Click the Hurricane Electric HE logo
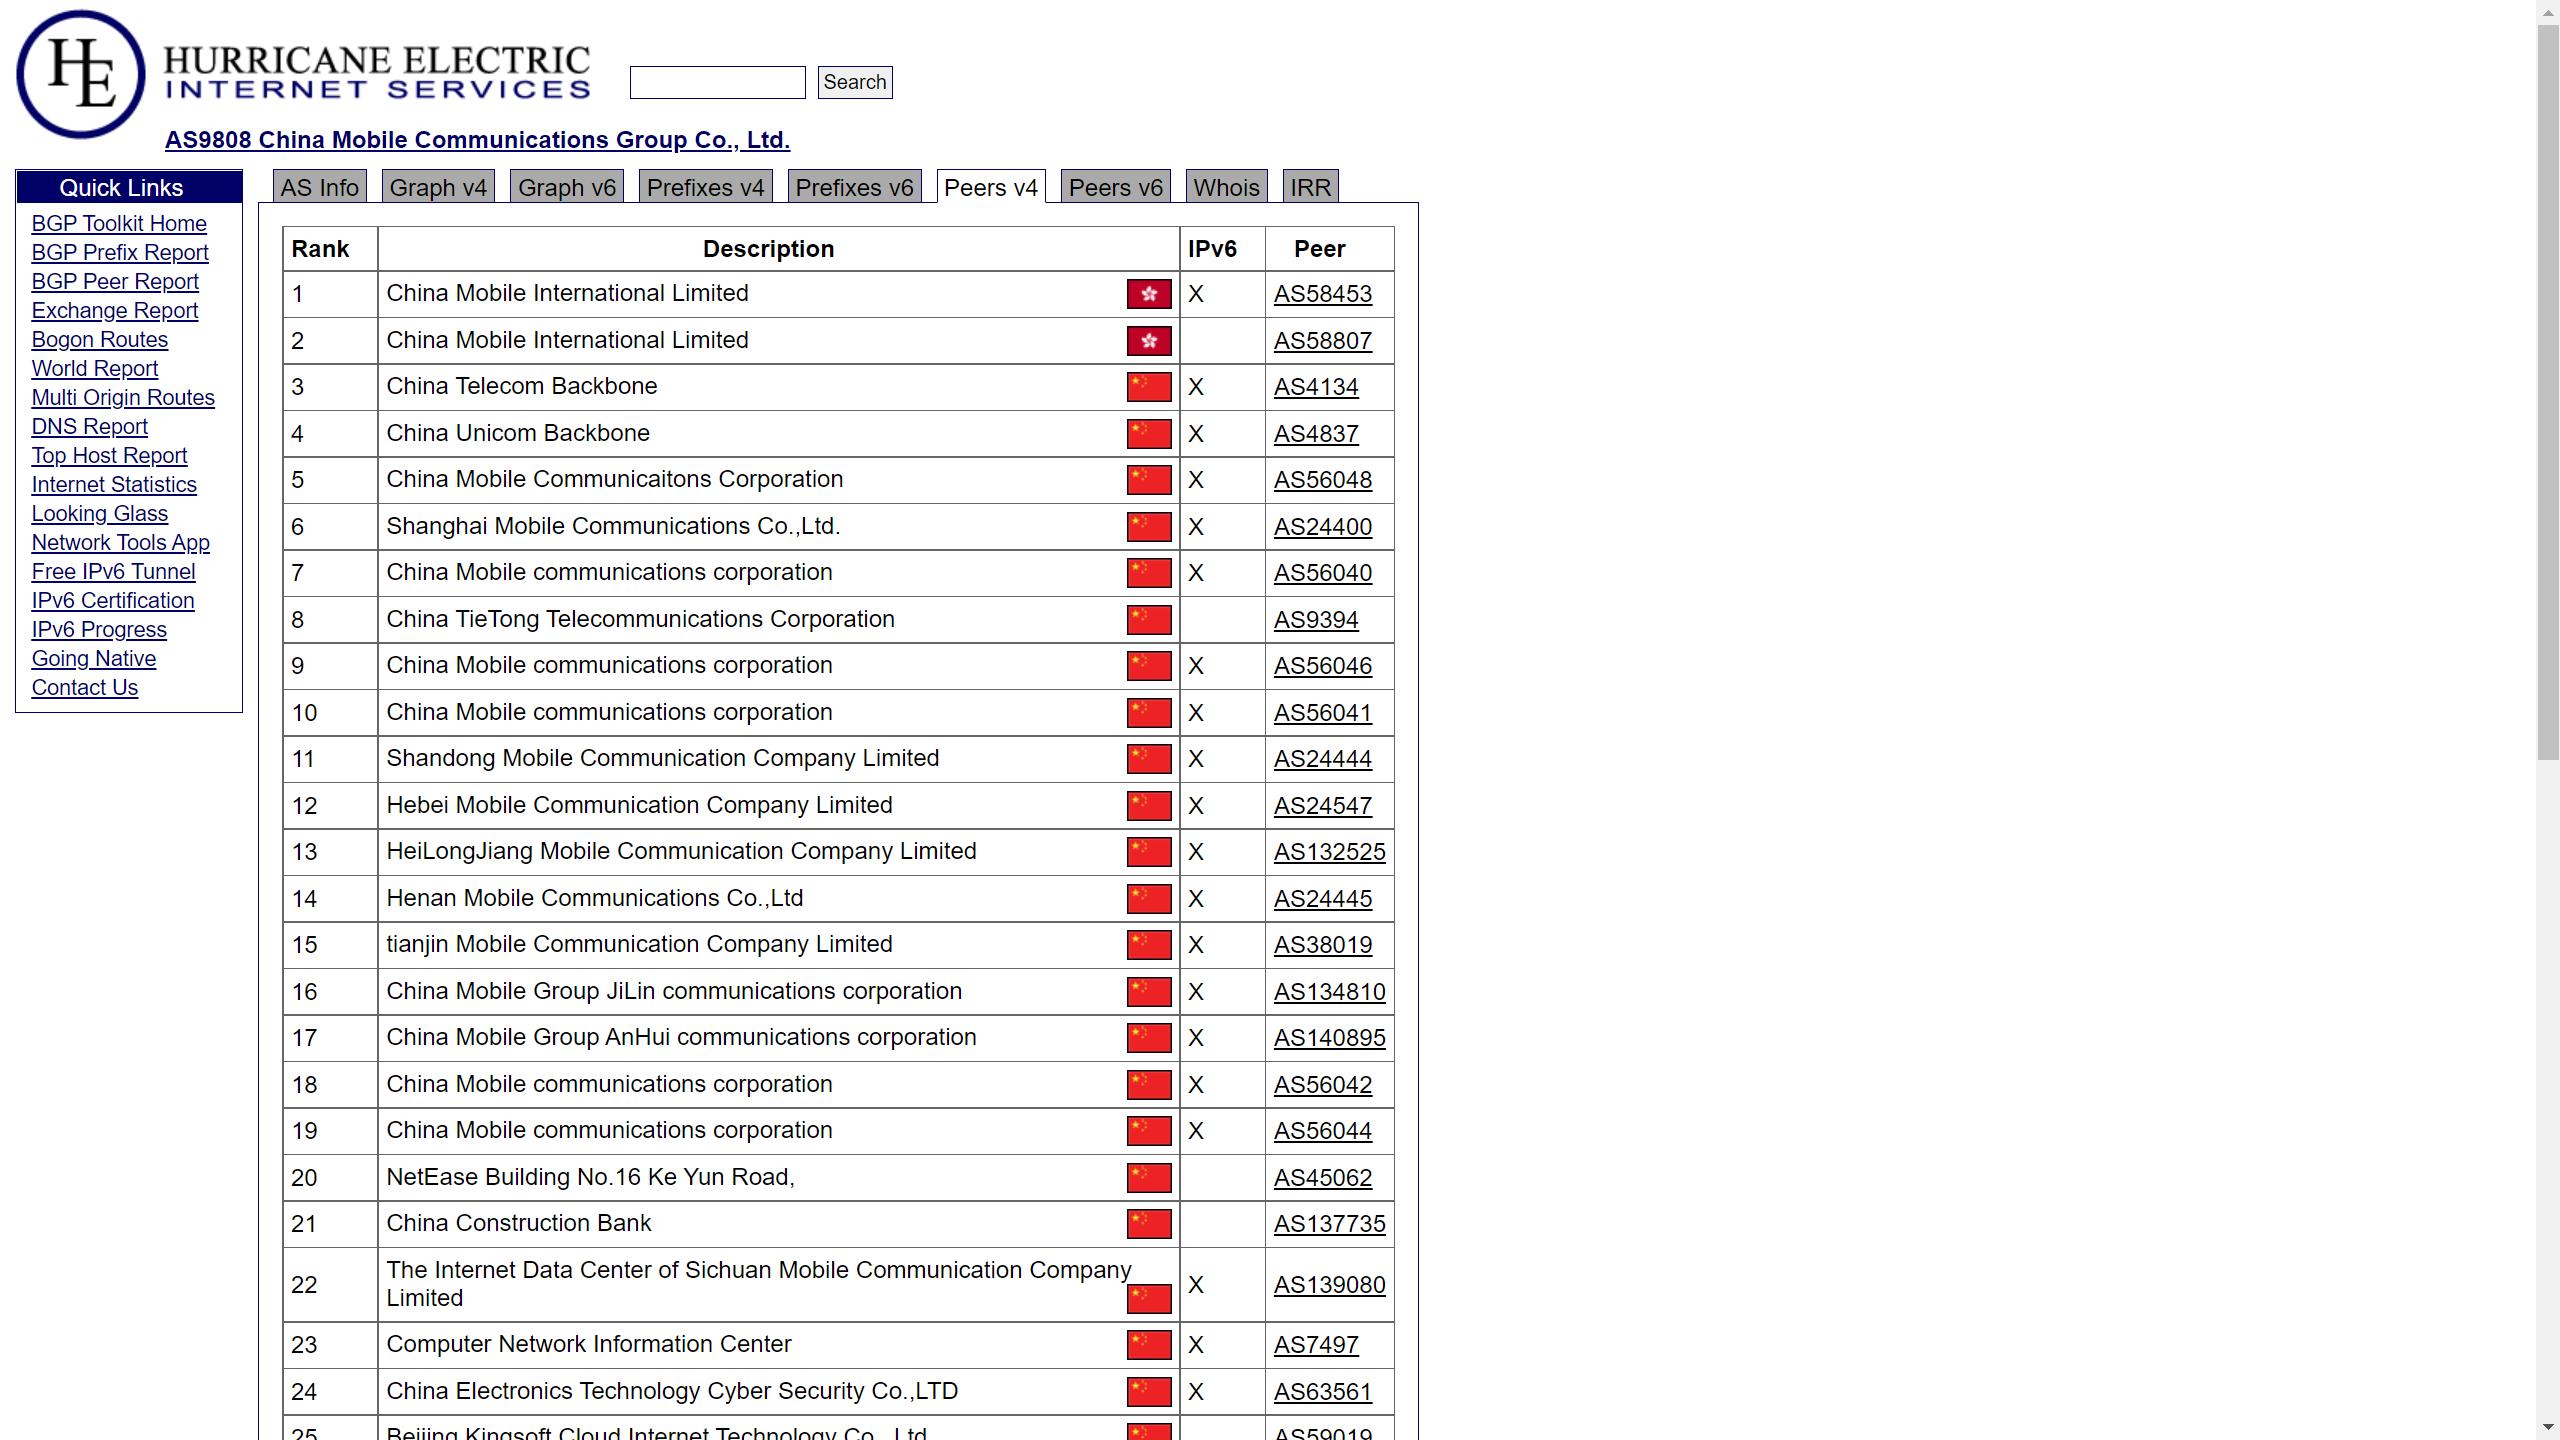This screenshot has width=2560, height=1440. 80,74
